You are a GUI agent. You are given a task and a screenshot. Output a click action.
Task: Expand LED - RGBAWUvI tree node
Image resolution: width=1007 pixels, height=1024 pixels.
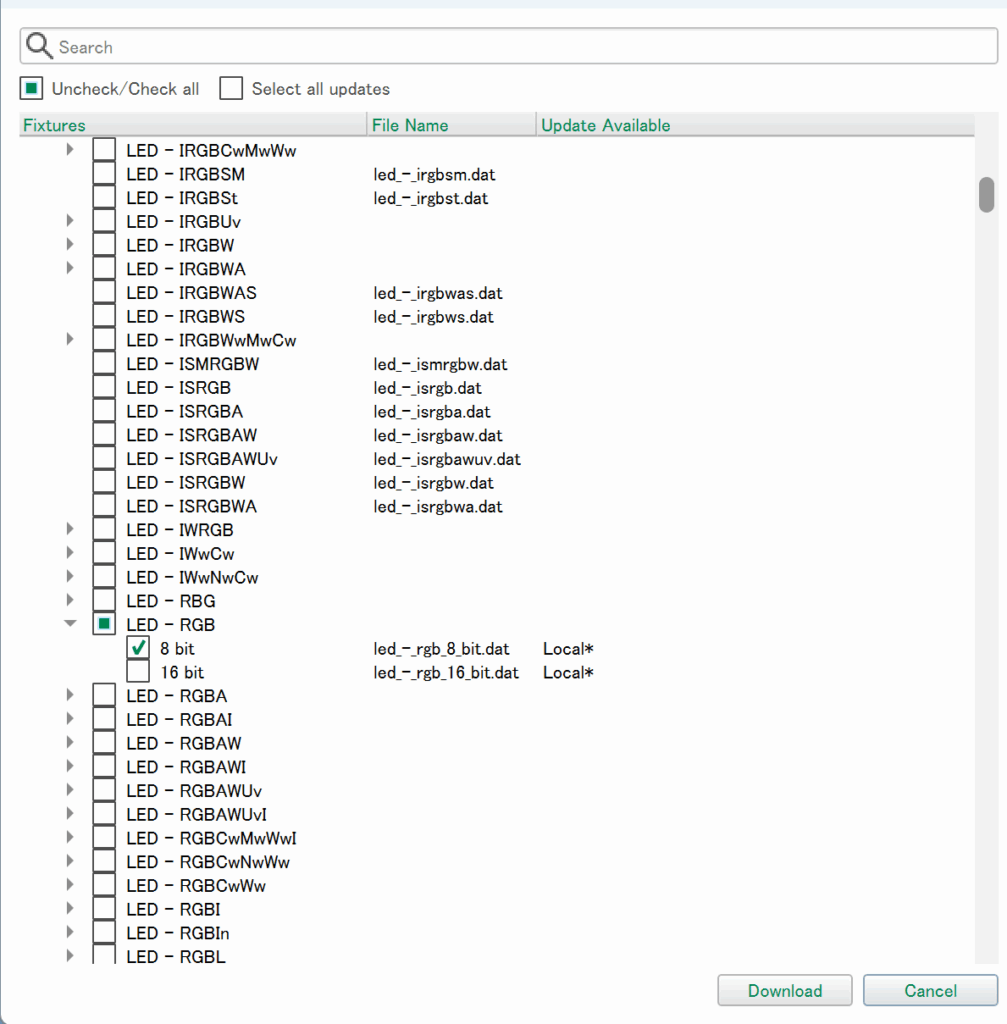click(x=70, y=814)
